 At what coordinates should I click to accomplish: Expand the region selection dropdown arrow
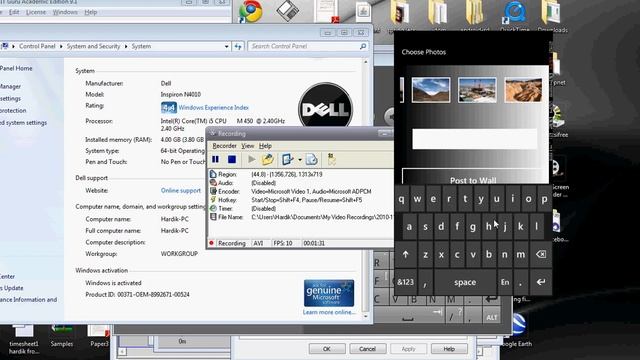(x=300, y=160)
